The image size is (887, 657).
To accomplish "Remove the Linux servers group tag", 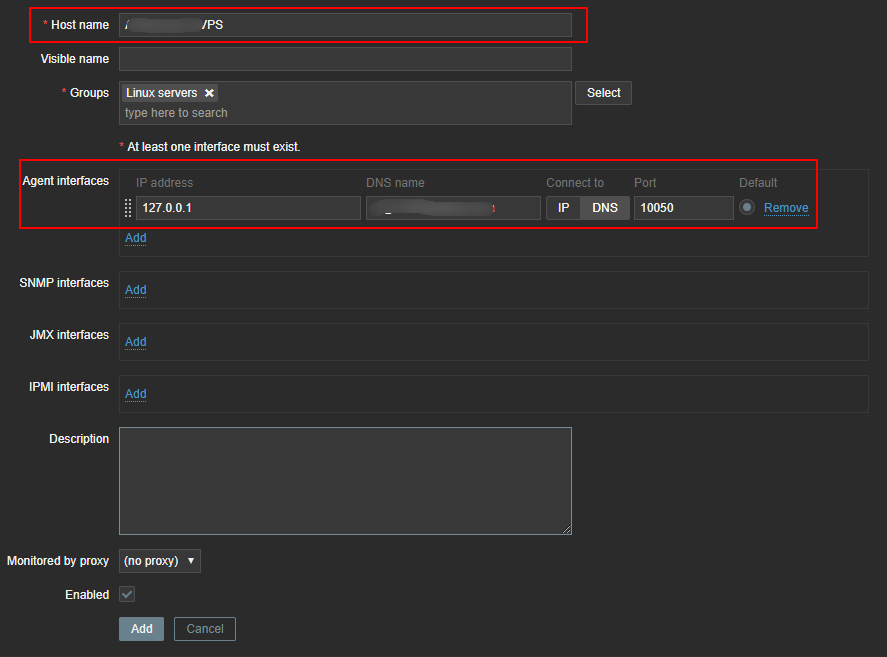I will click(x=209, y=93).
